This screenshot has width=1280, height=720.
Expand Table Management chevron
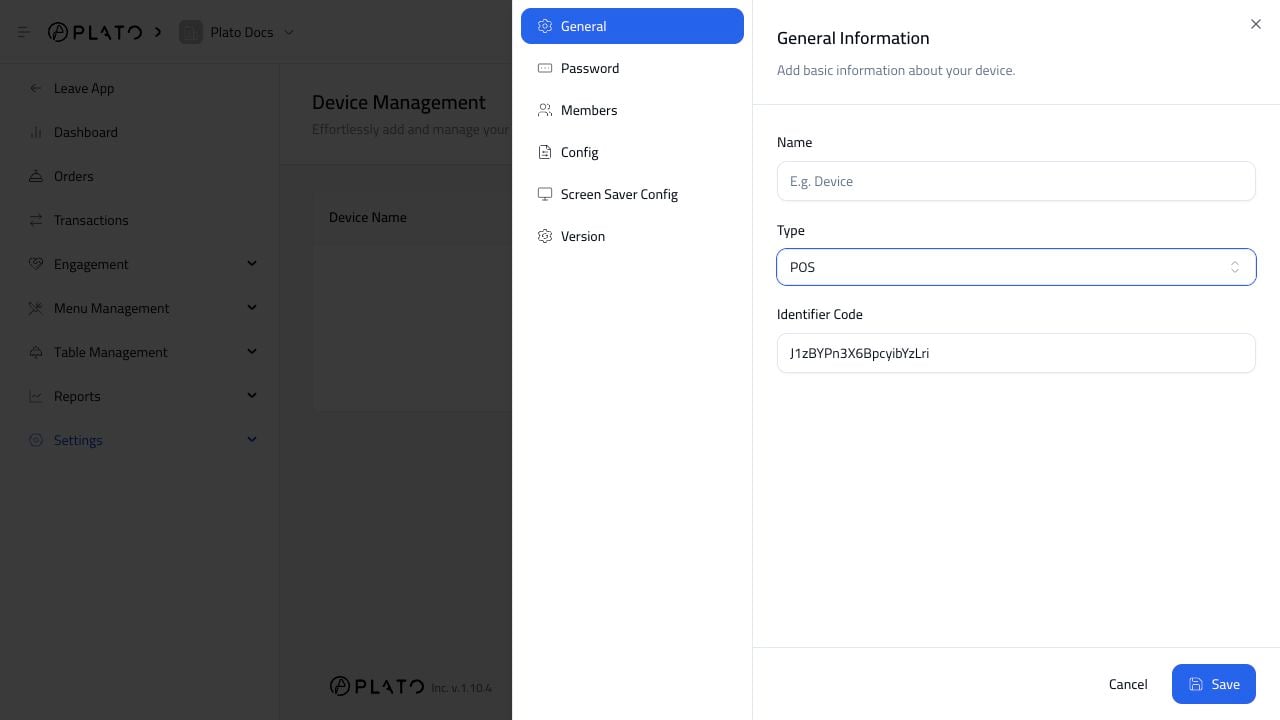click(252, 351)
